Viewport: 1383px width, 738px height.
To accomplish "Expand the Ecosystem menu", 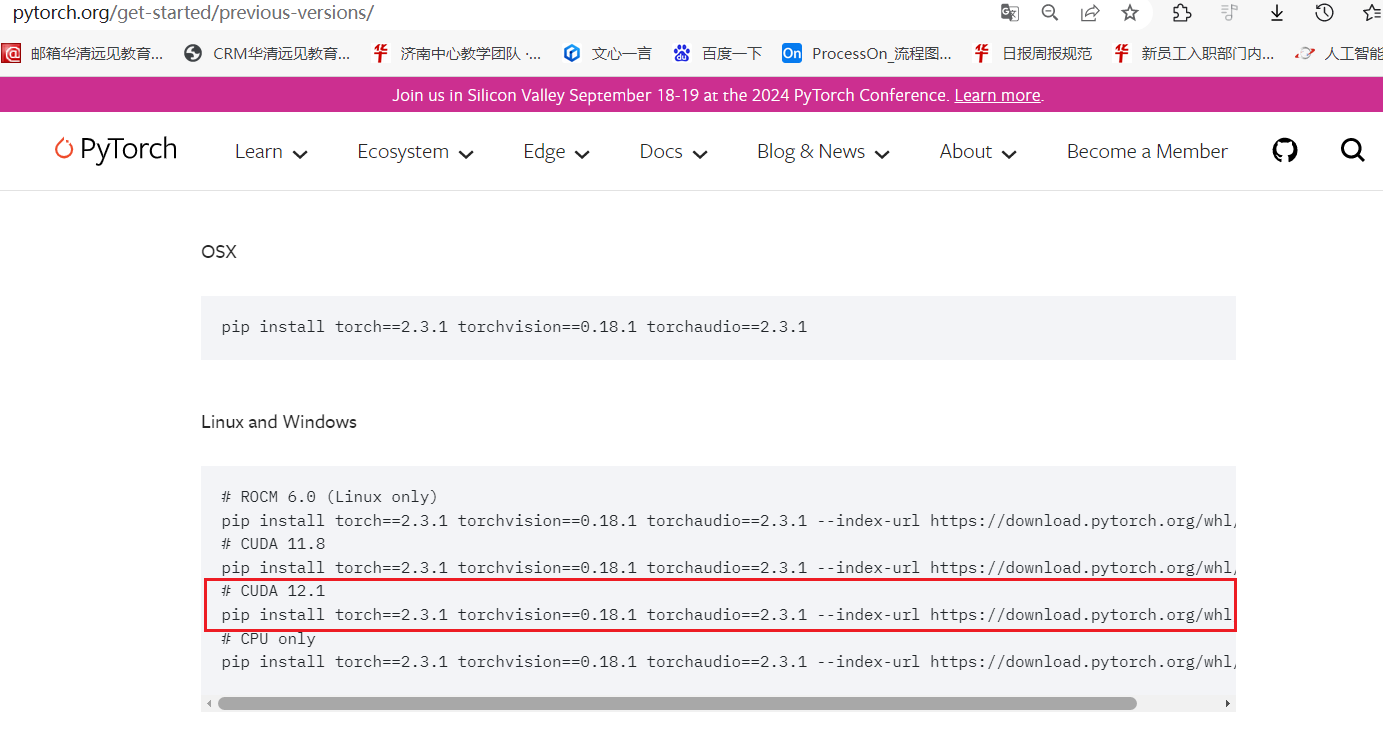I will tap(415, 151).
